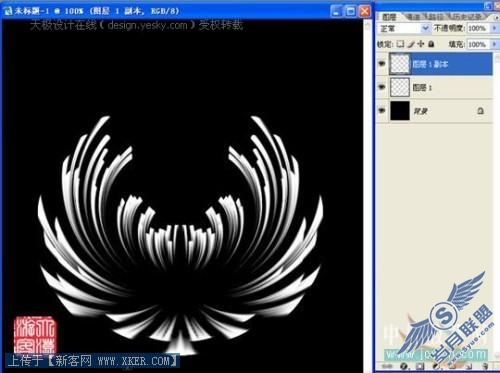The width and height of the screenshot is (500, 373).
Task: Click the 填充 100% value field
Action: (478, 44)
